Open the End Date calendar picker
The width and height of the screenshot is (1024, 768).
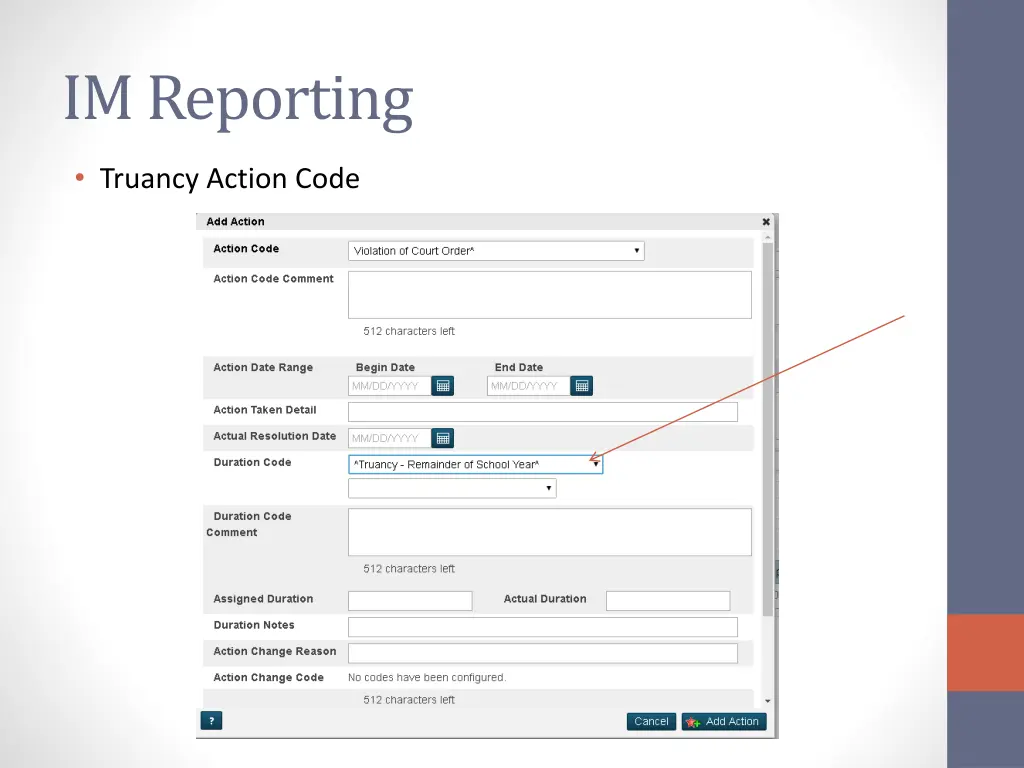coord(581,386)
